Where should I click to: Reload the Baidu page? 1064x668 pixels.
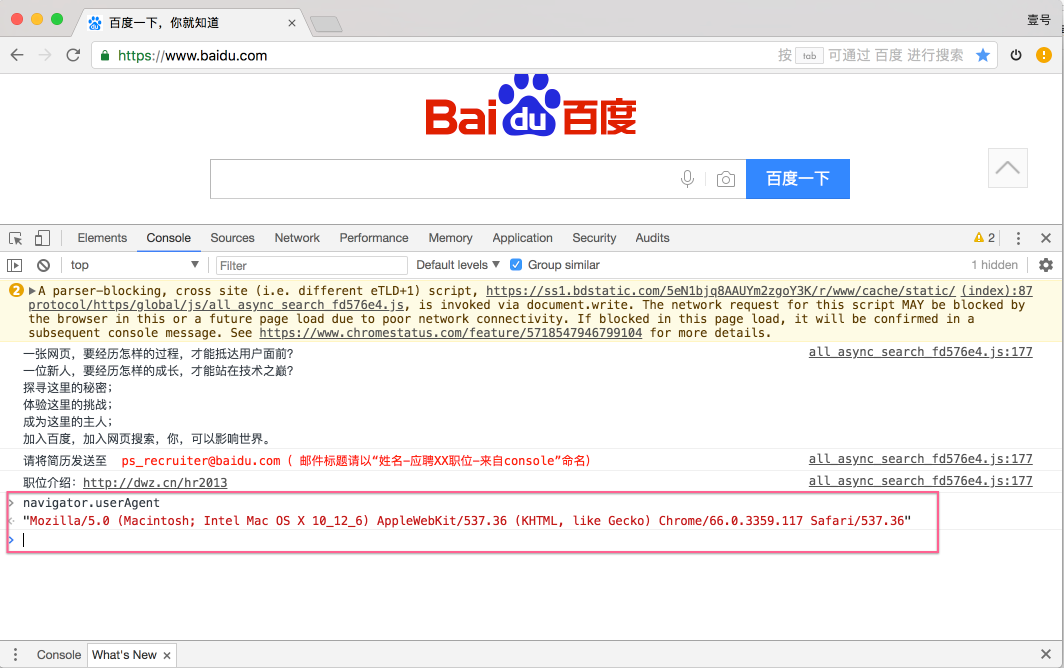click(73, 55)
